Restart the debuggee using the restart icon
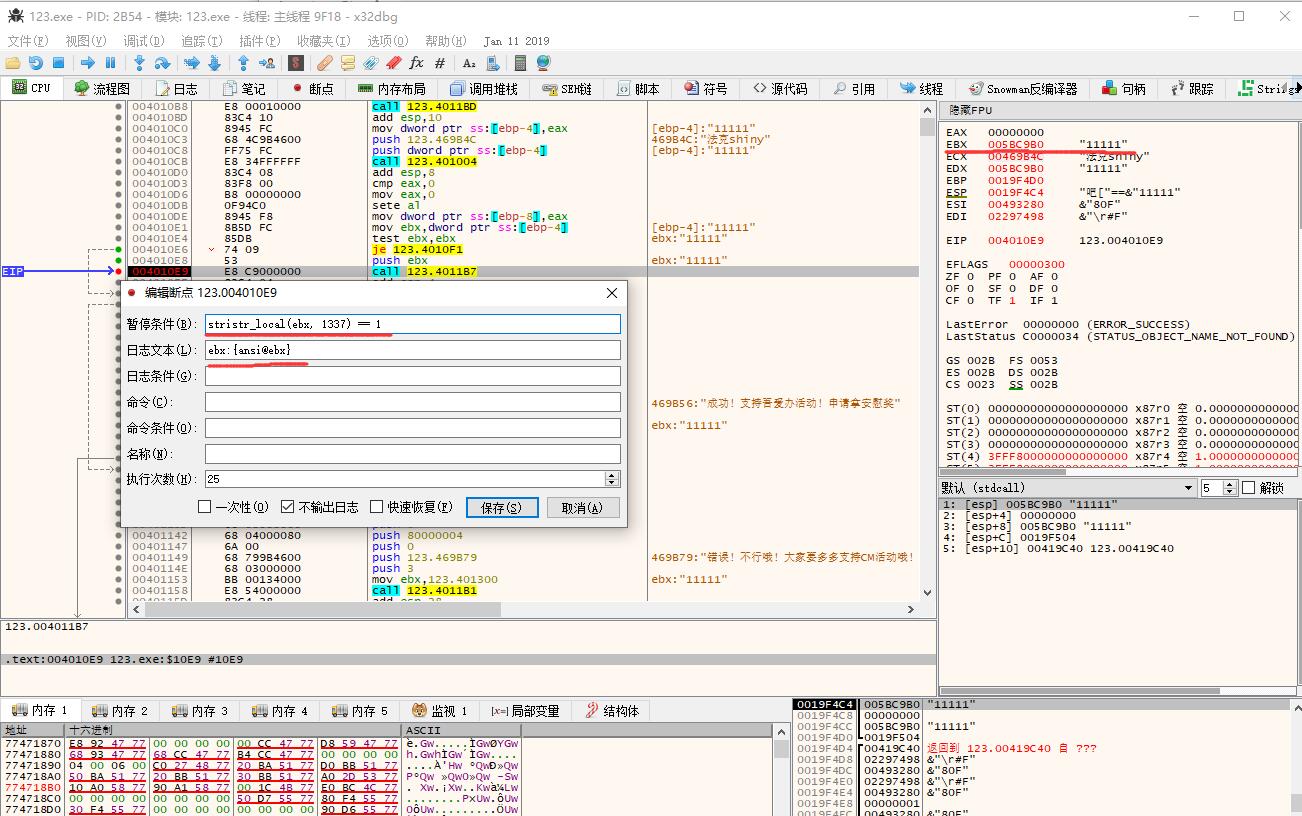Viewport: 1302px width, 816px height. 35,63
